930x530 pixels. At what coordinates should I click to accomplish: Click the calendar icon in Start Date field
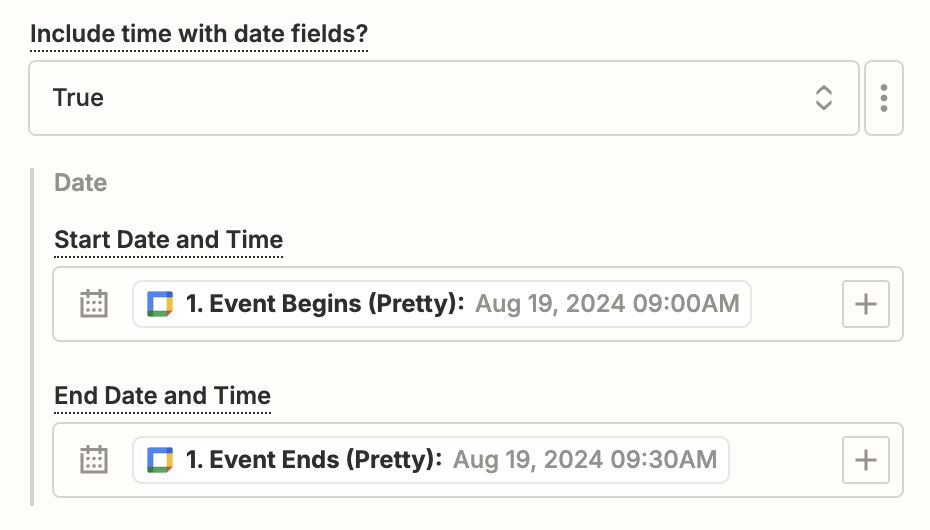(x=94, y=304)
